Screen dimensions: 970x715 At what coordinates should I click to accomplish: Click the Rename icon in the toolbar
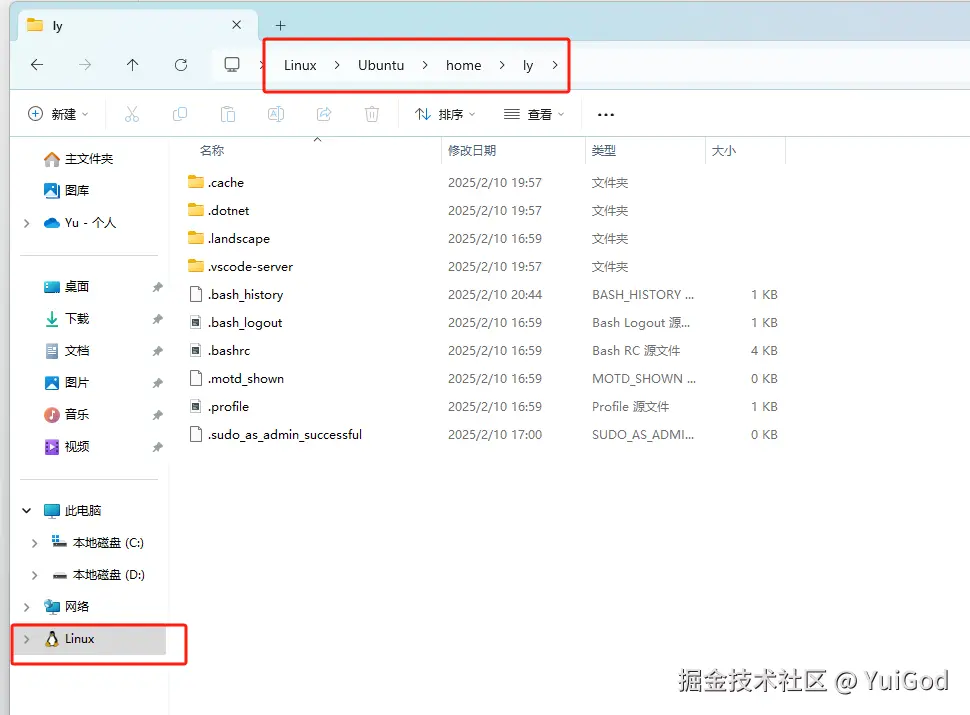276,114
